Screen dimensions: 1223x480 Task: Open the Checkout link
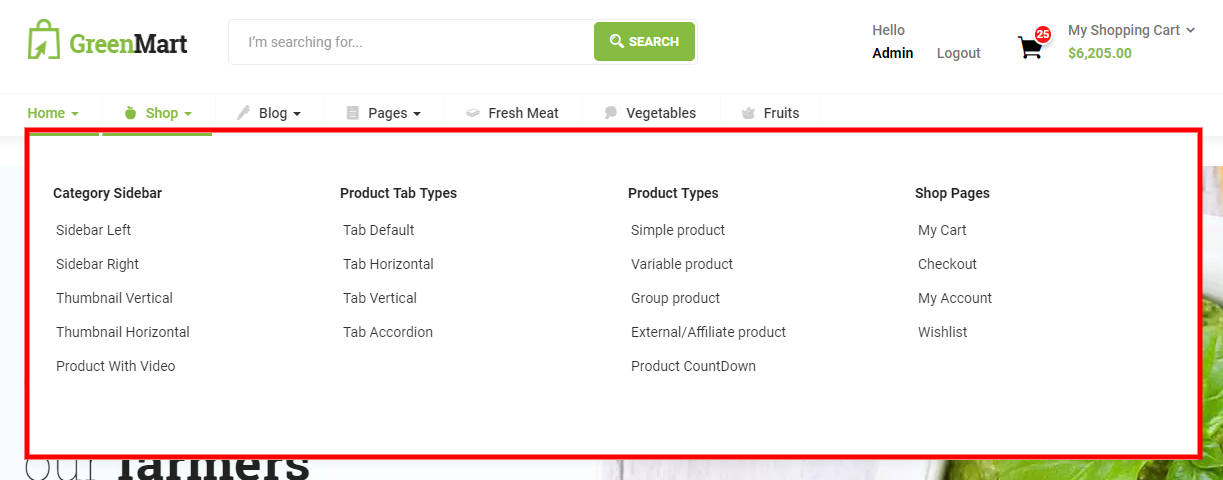coord(947,264)
